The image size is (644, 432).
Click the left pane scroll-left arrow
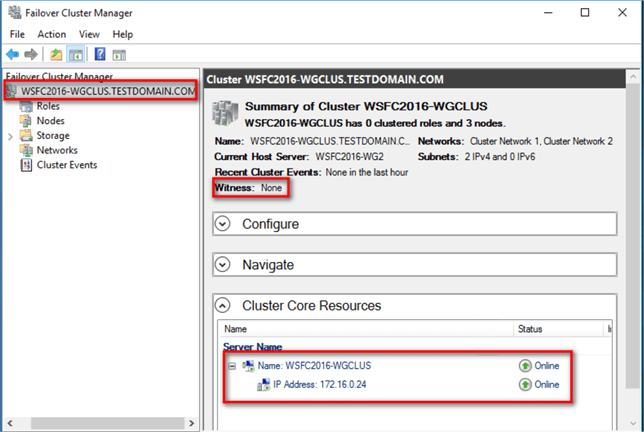point(10,423)
